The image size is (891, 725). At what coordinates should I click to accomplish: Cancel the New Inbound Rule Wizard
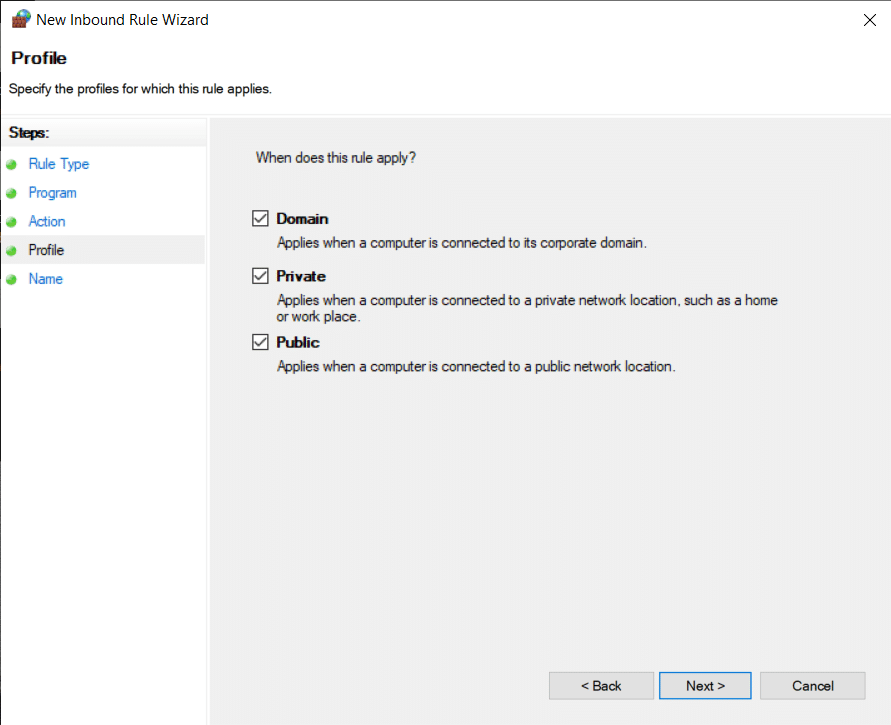coord(812,686)
